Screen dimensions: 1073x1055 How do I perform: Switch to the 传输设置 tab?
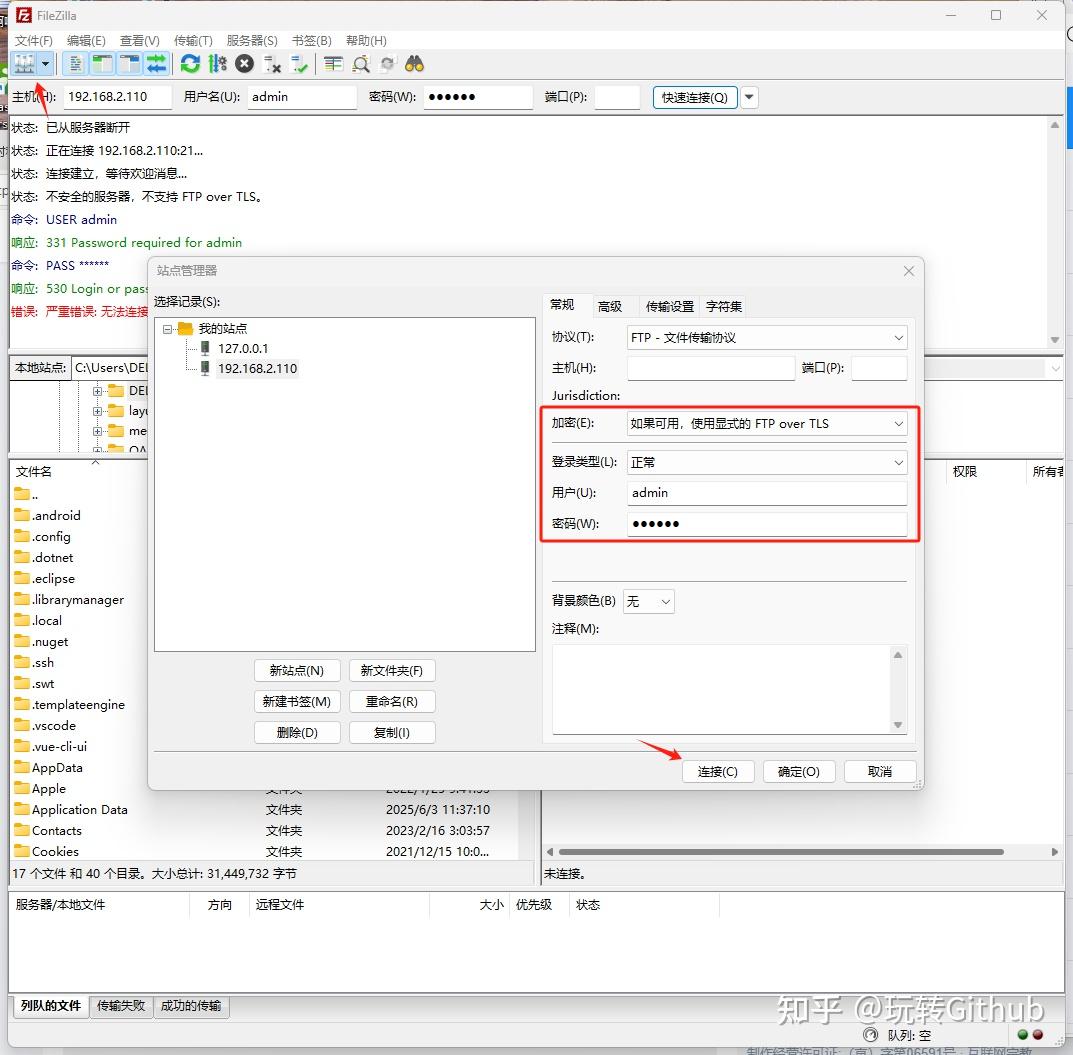(670, 307)
